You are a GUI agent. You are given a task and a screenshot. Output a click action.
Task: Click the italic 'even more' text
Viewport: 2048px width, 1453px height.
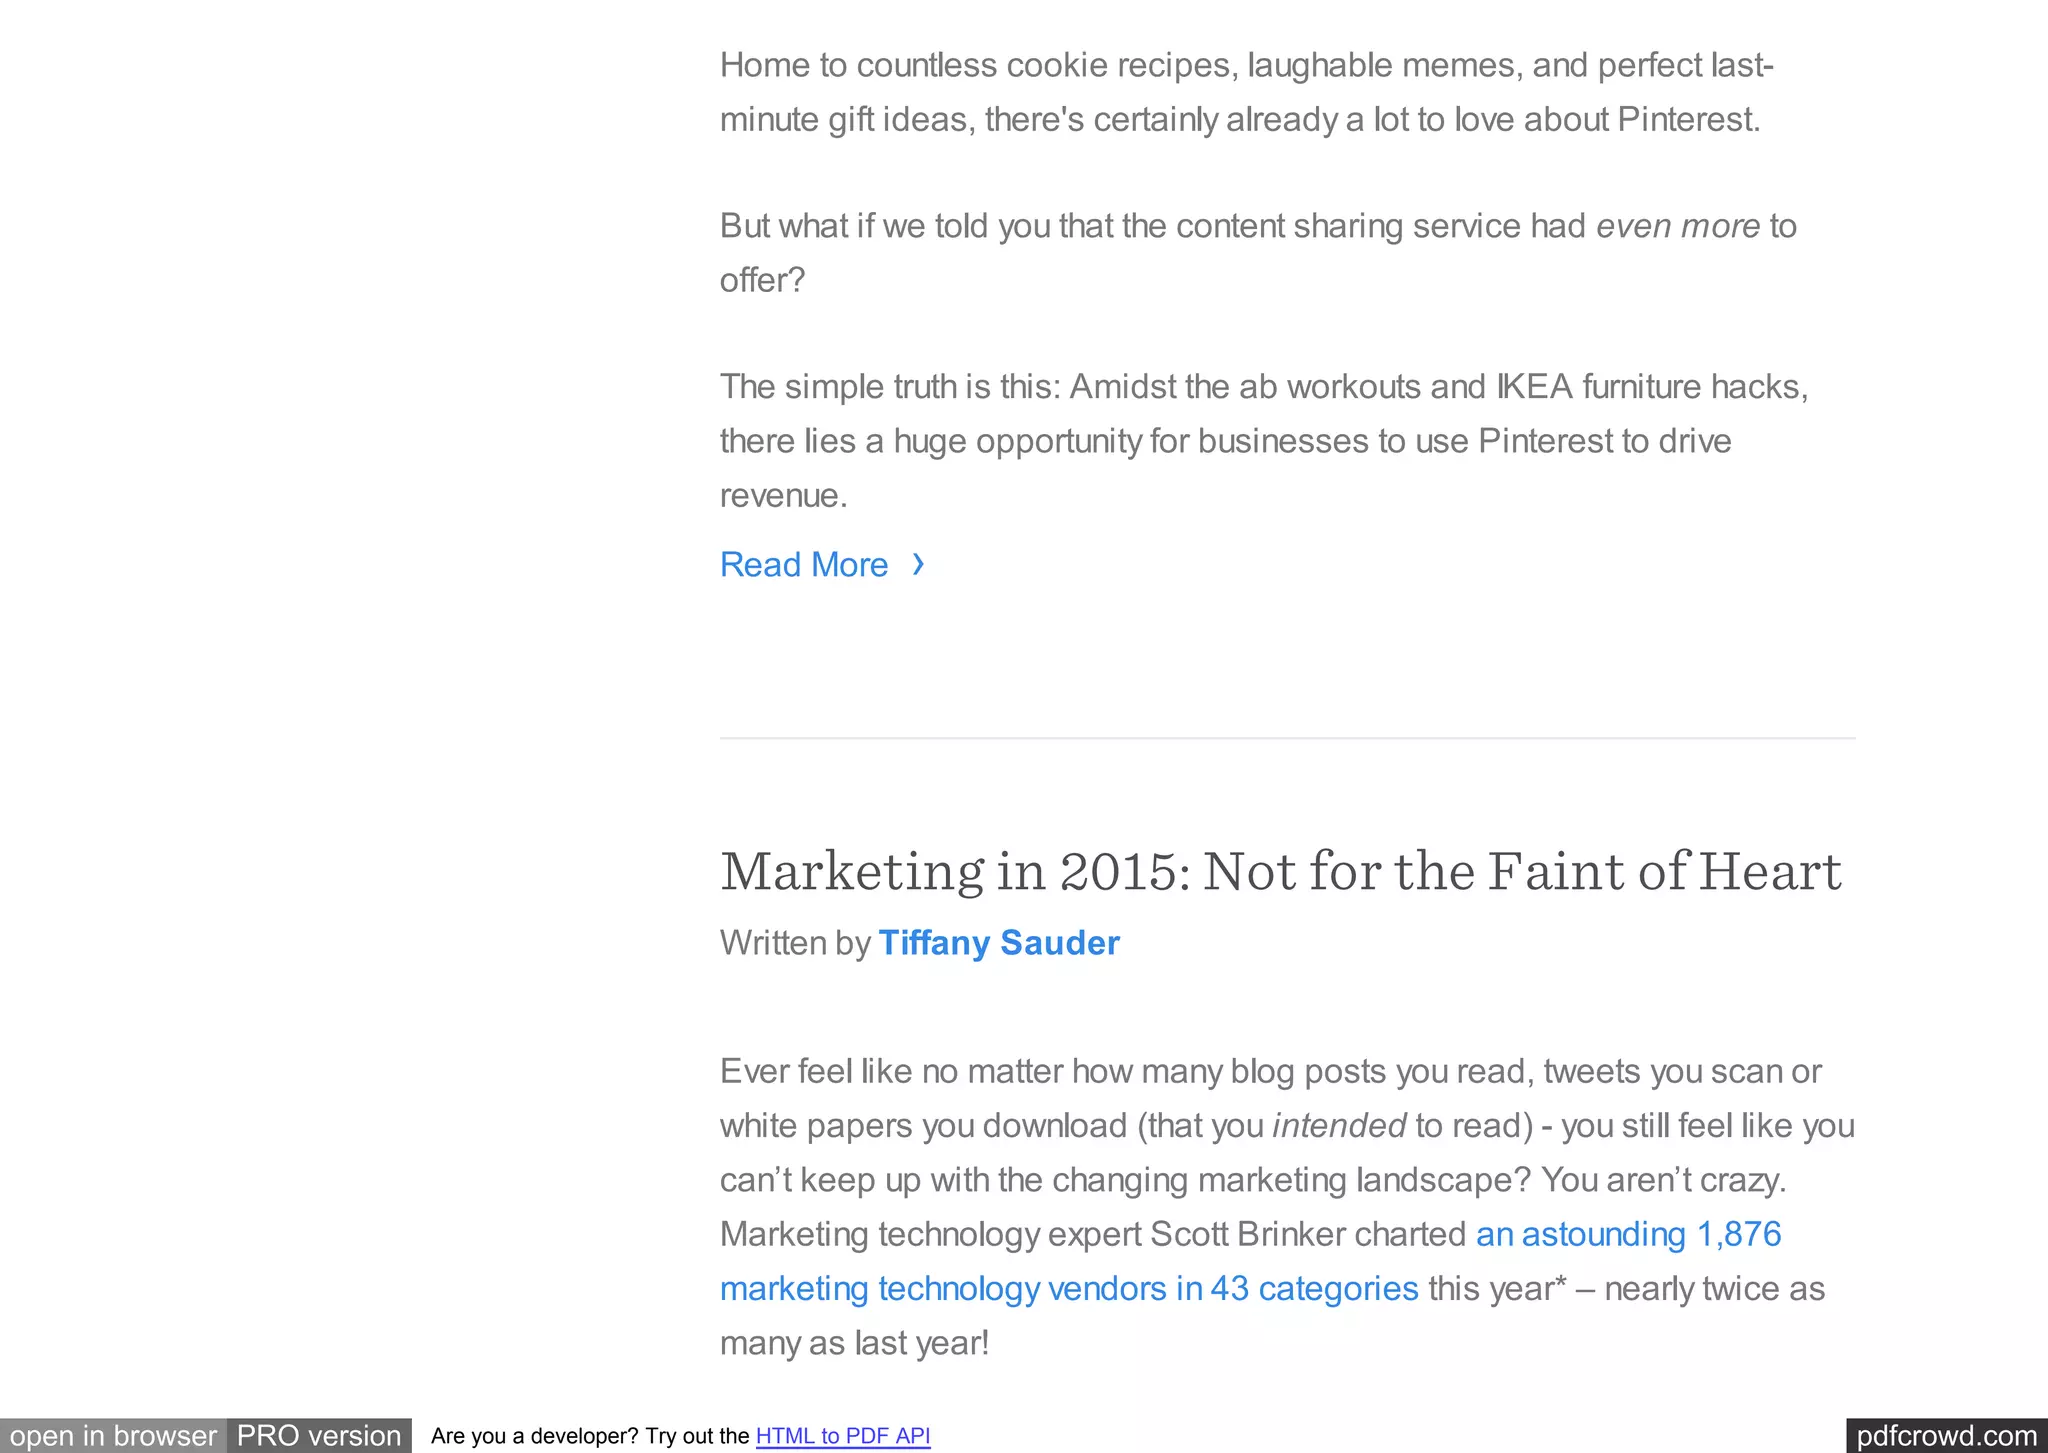point(1677,226)
